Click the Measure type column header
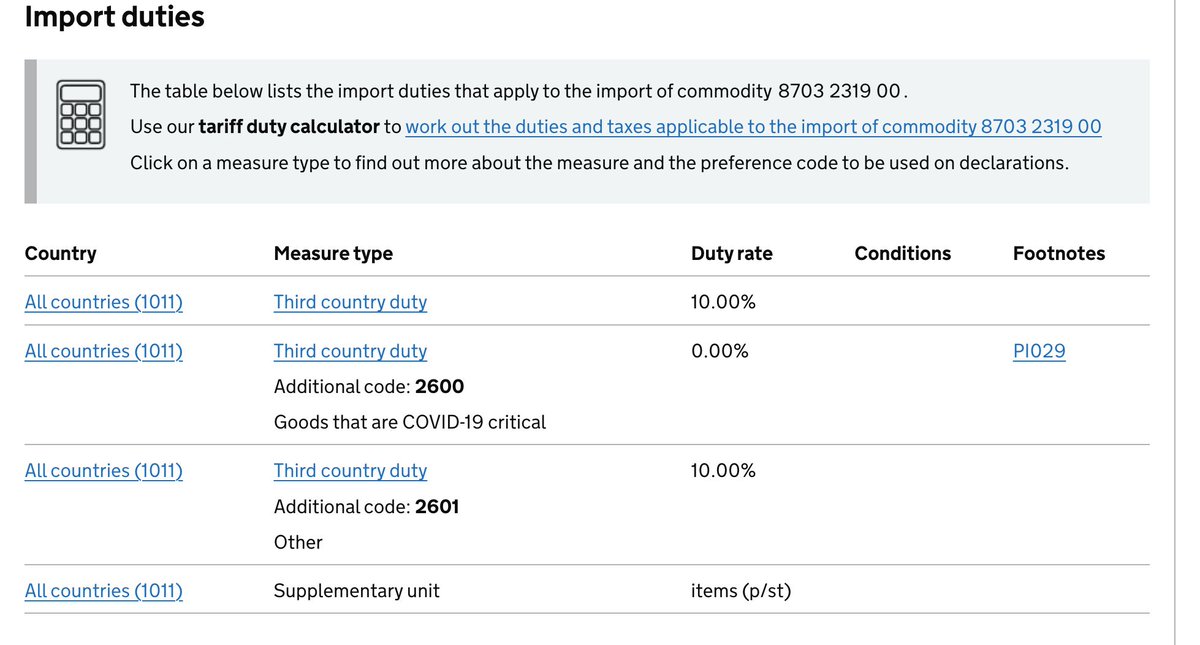This screenshot has height=645, width=1200. [x=333, y=254]
